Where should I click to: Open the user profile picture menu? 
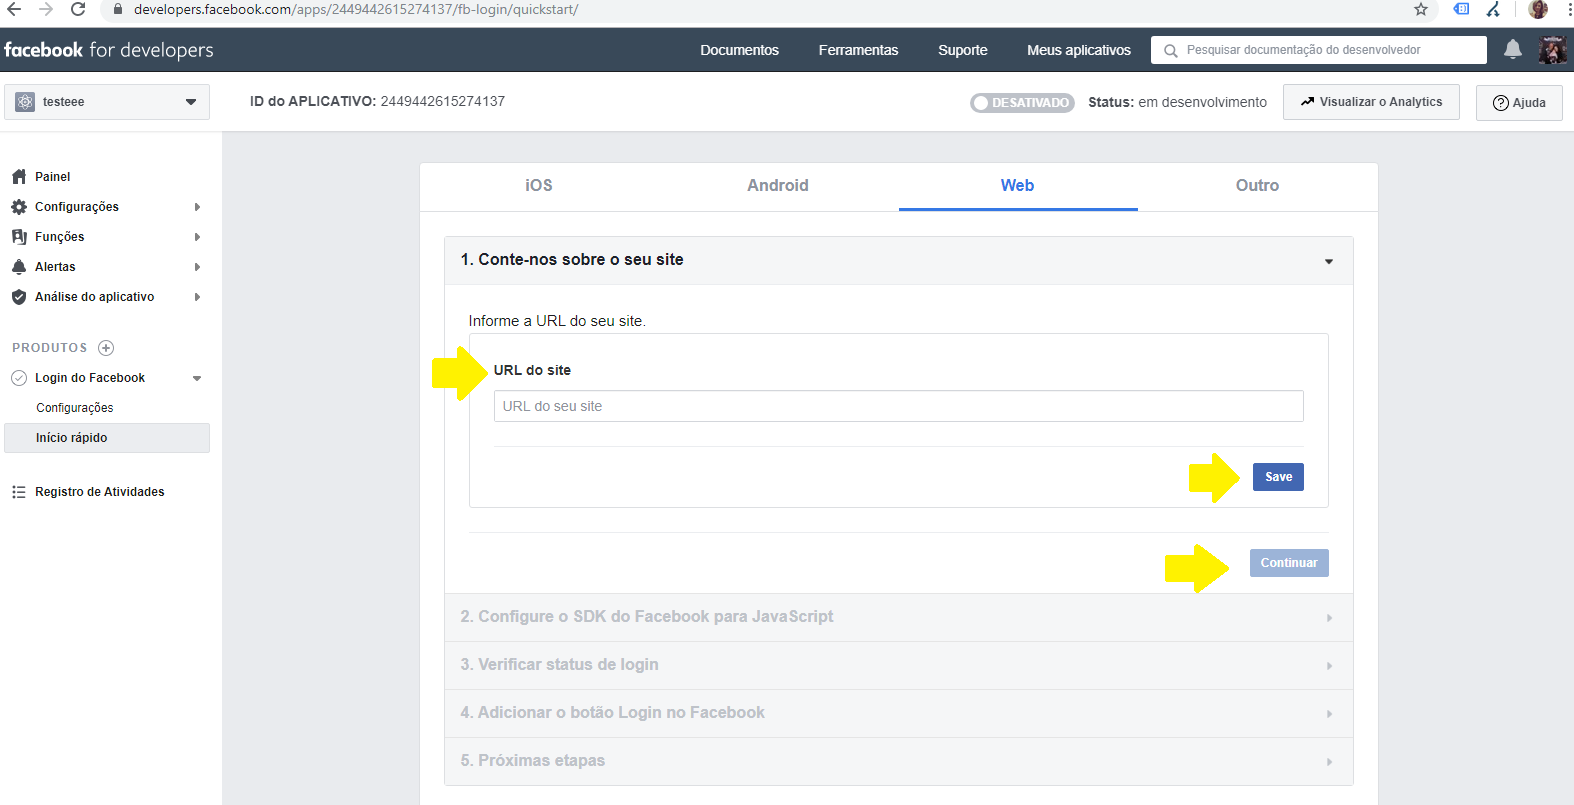pos(1552,49)
